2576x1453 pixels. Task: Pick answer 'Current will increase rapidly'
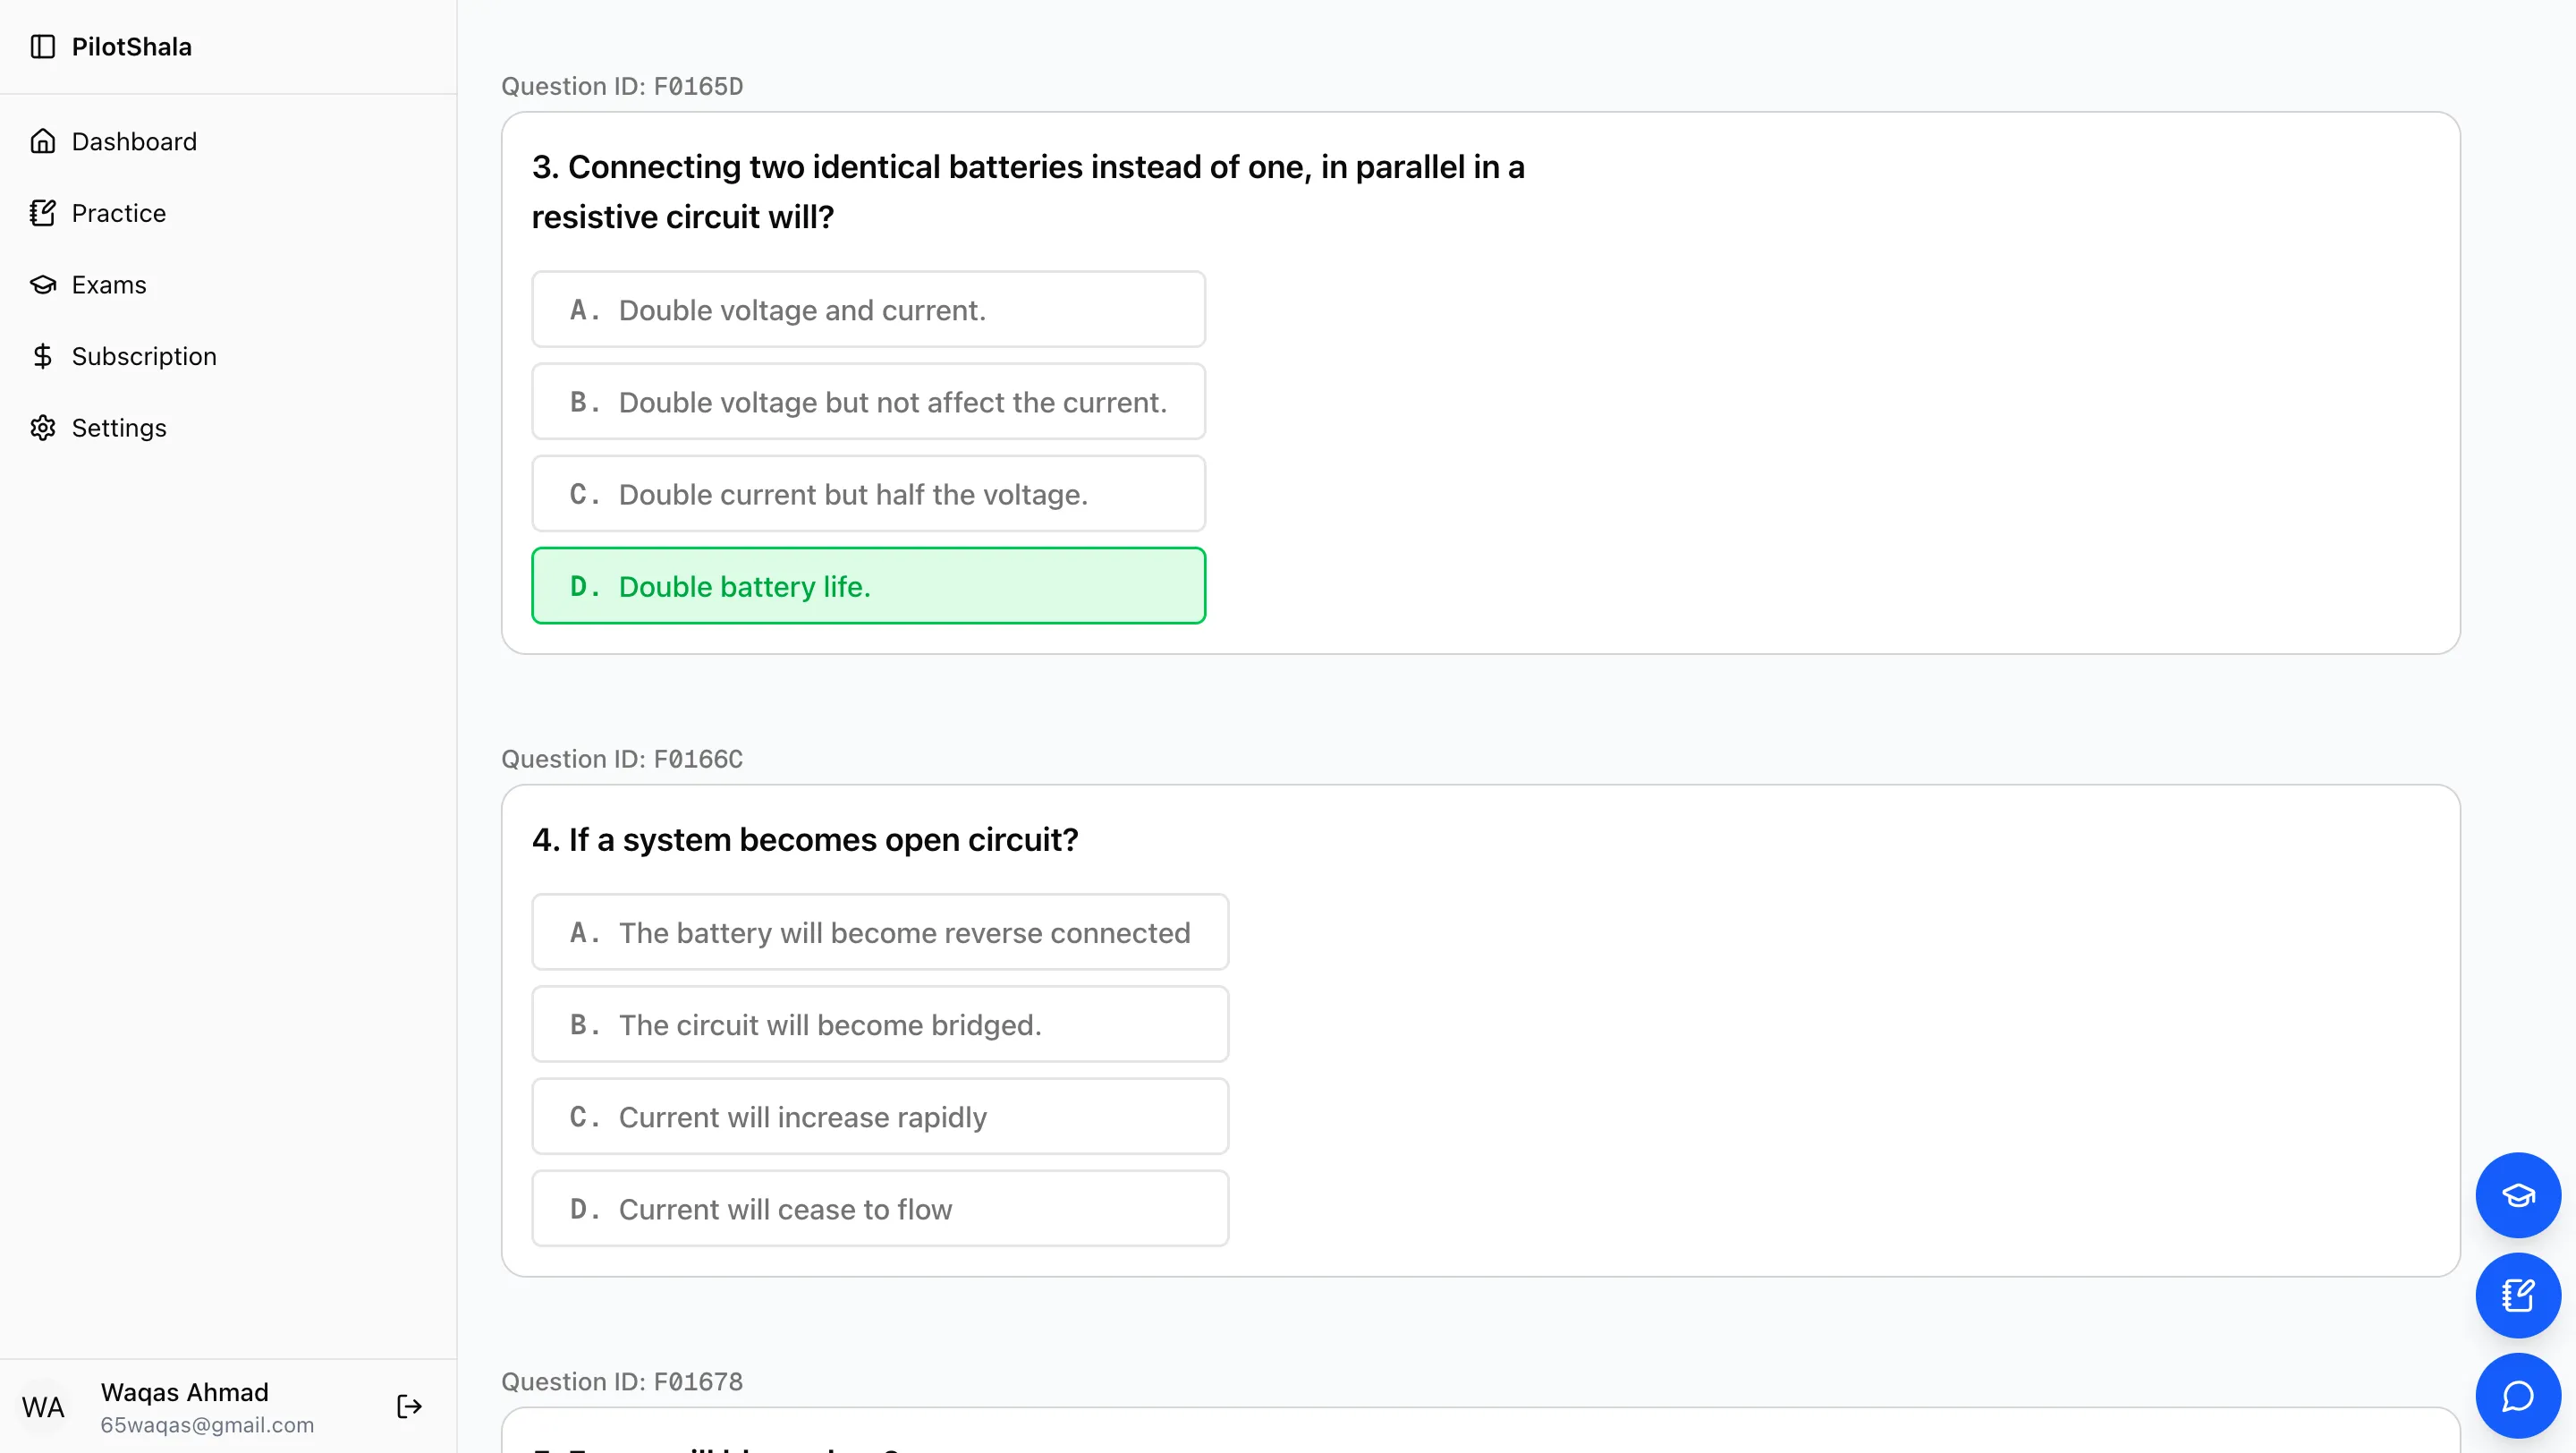pyautogui.click(x=880, y=1117)
